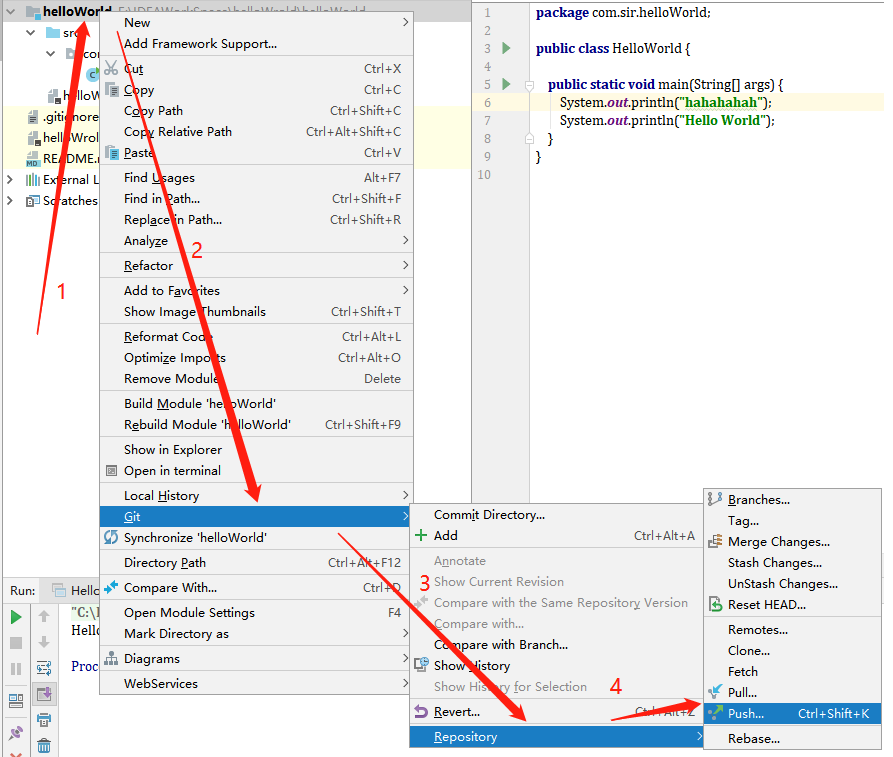Open the New submenu
This screenshot has height=757, width=893.
click(256, 22)
